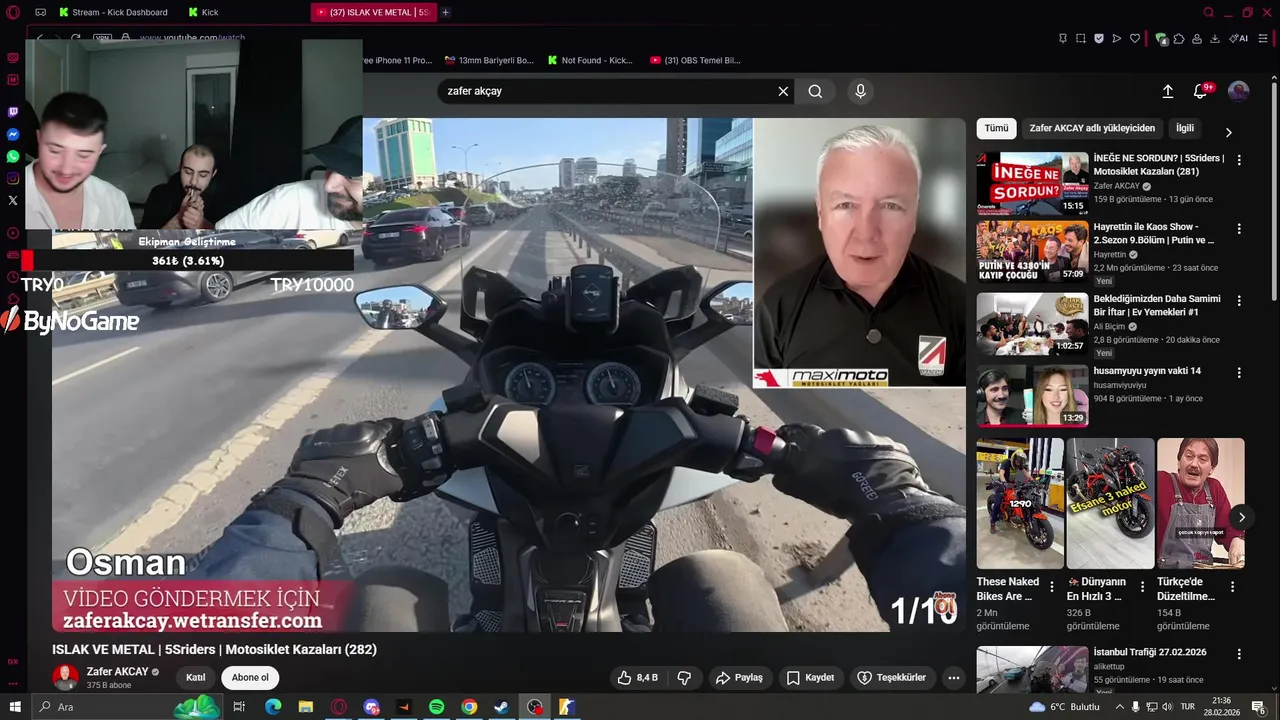The image size is (1280, 720).
Task: Open Task View on the taskbar
Action: [x=239, y=707]
